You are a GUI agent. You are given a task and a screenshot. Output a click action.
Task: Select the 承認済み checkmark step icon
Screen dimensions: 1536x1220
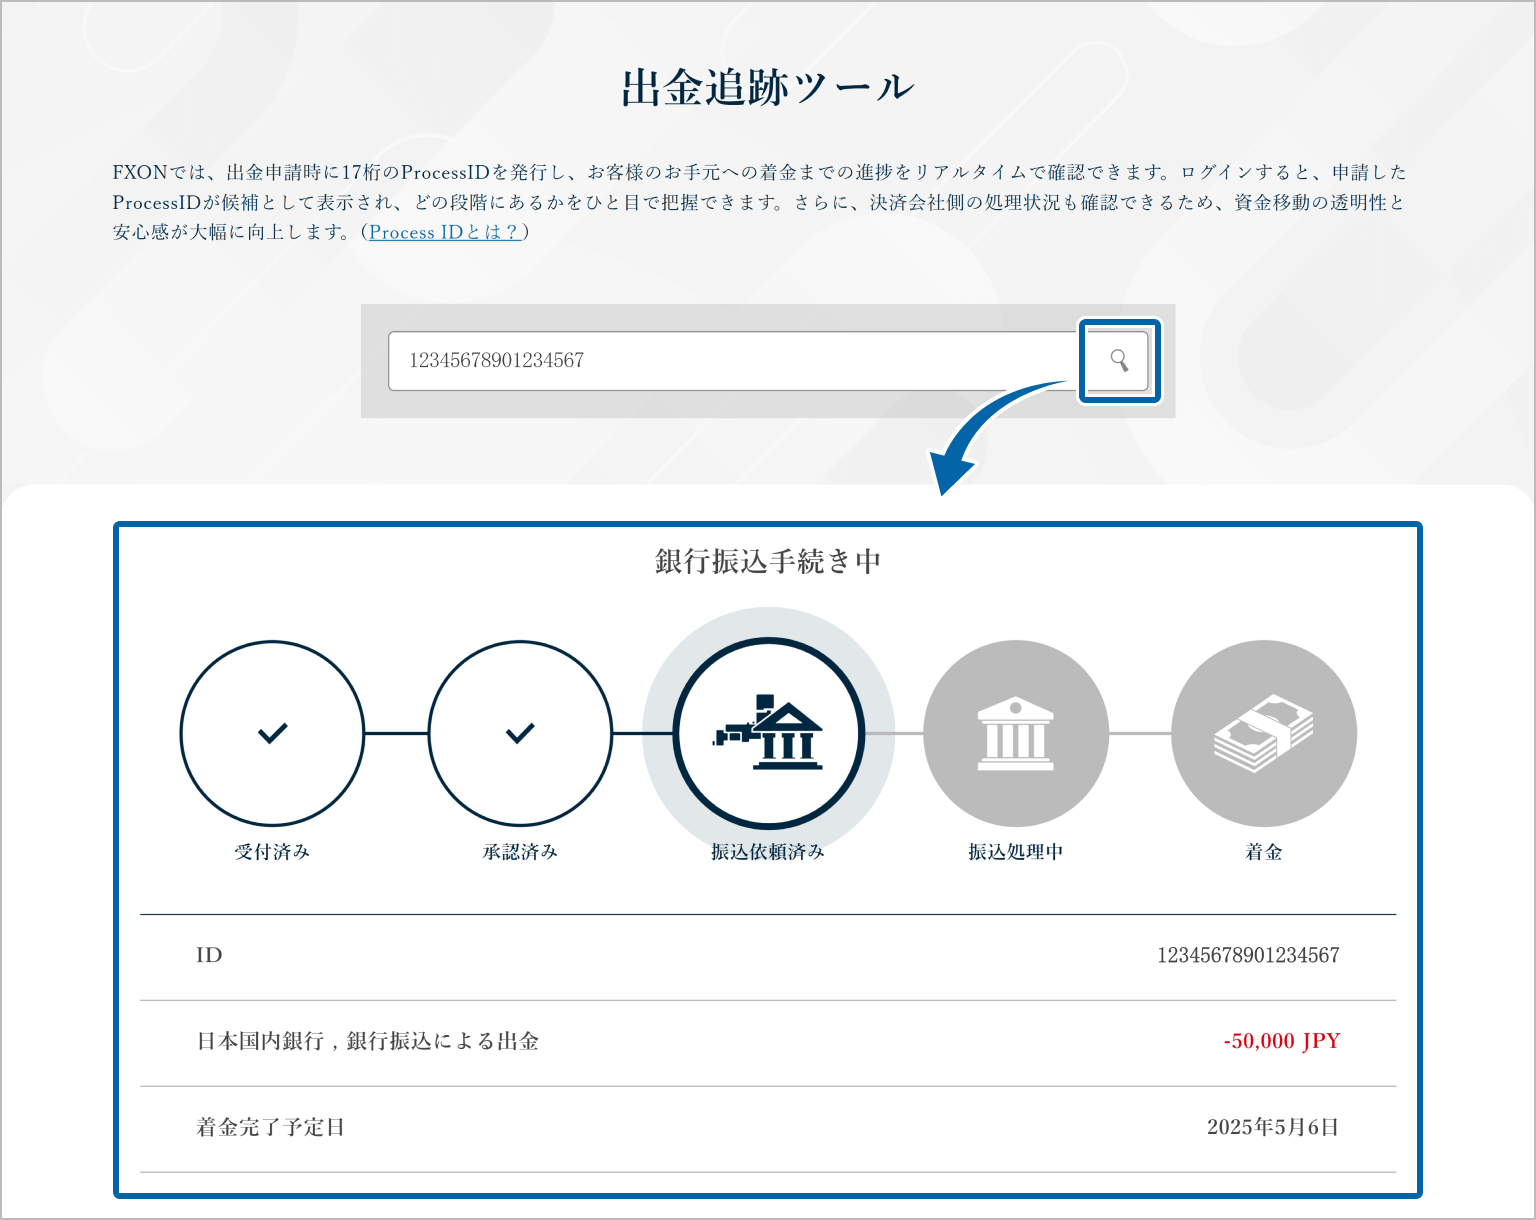coord(519,734)
